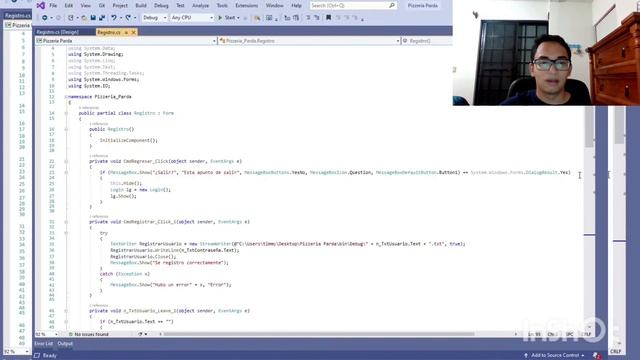
Task: Click the Save All icon
Action: click(x=102, y=18)
